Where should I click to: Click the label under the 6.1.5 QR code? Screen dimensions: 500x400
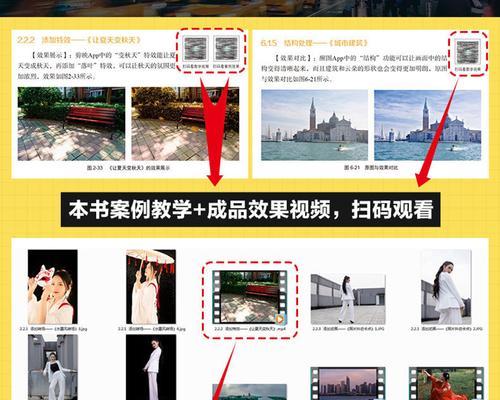click(x=468, y=70)
